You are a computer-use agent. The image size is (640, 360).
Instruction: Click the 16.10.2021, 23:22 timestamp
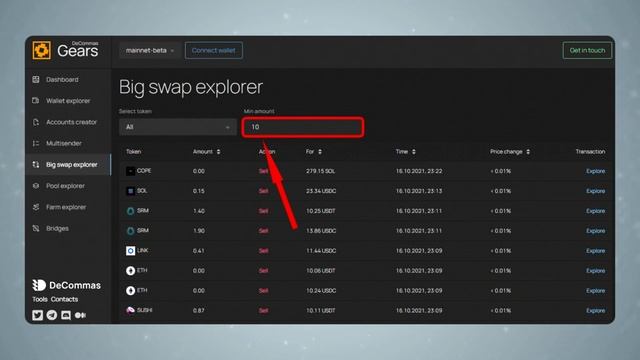click(x=419, y=171)
